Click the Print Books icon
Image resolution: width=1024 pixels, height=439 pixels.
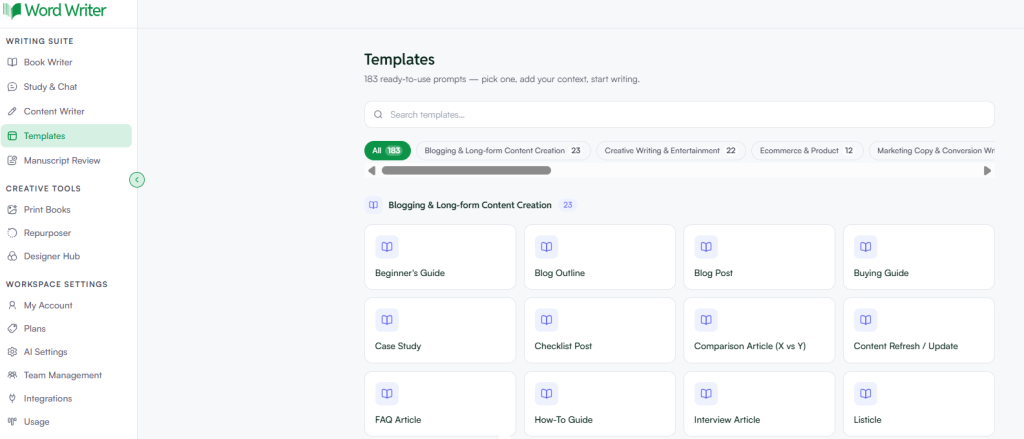pos(12,210)
